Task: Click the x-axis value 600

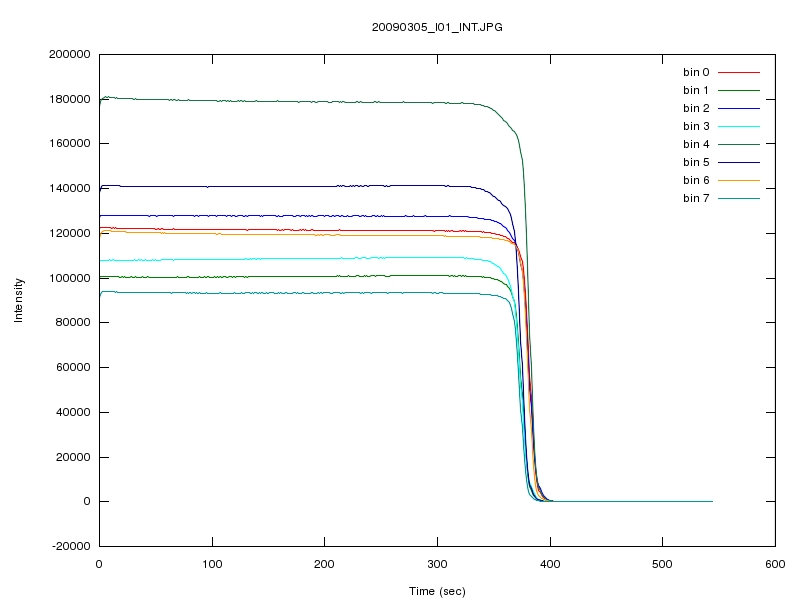Action: click(x=775, y=564)
